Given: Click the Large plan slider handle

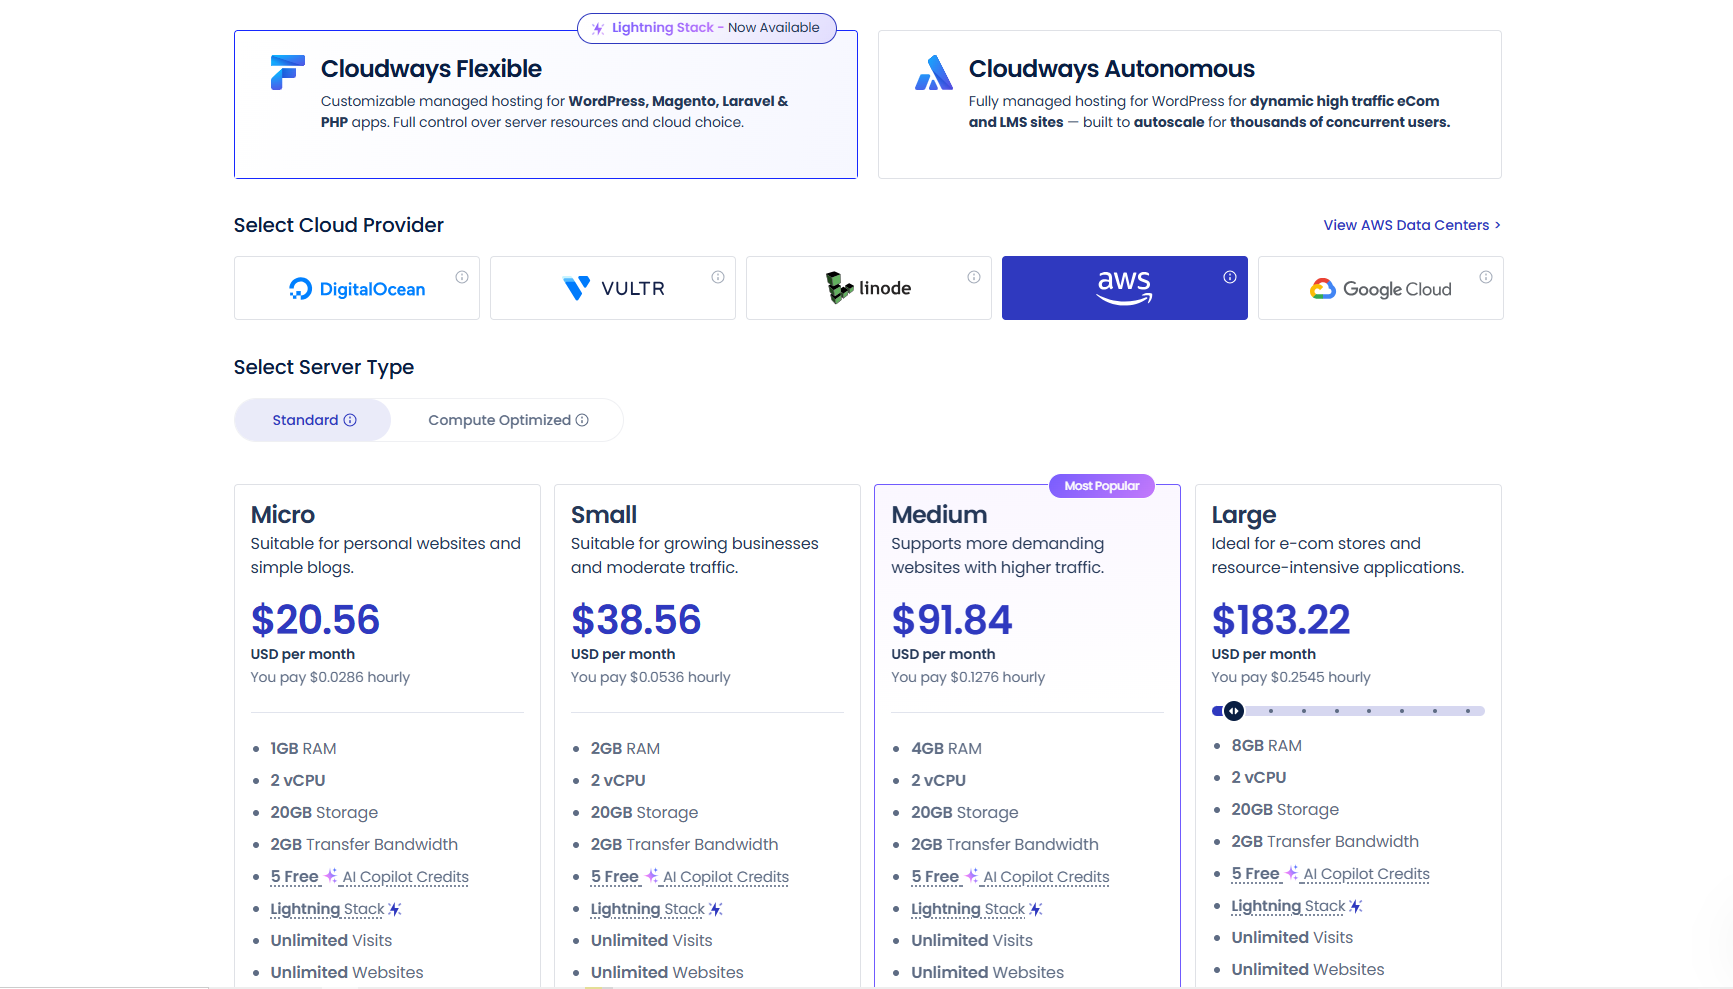Looking at the screenshot, I should [x=1234, y=711].
